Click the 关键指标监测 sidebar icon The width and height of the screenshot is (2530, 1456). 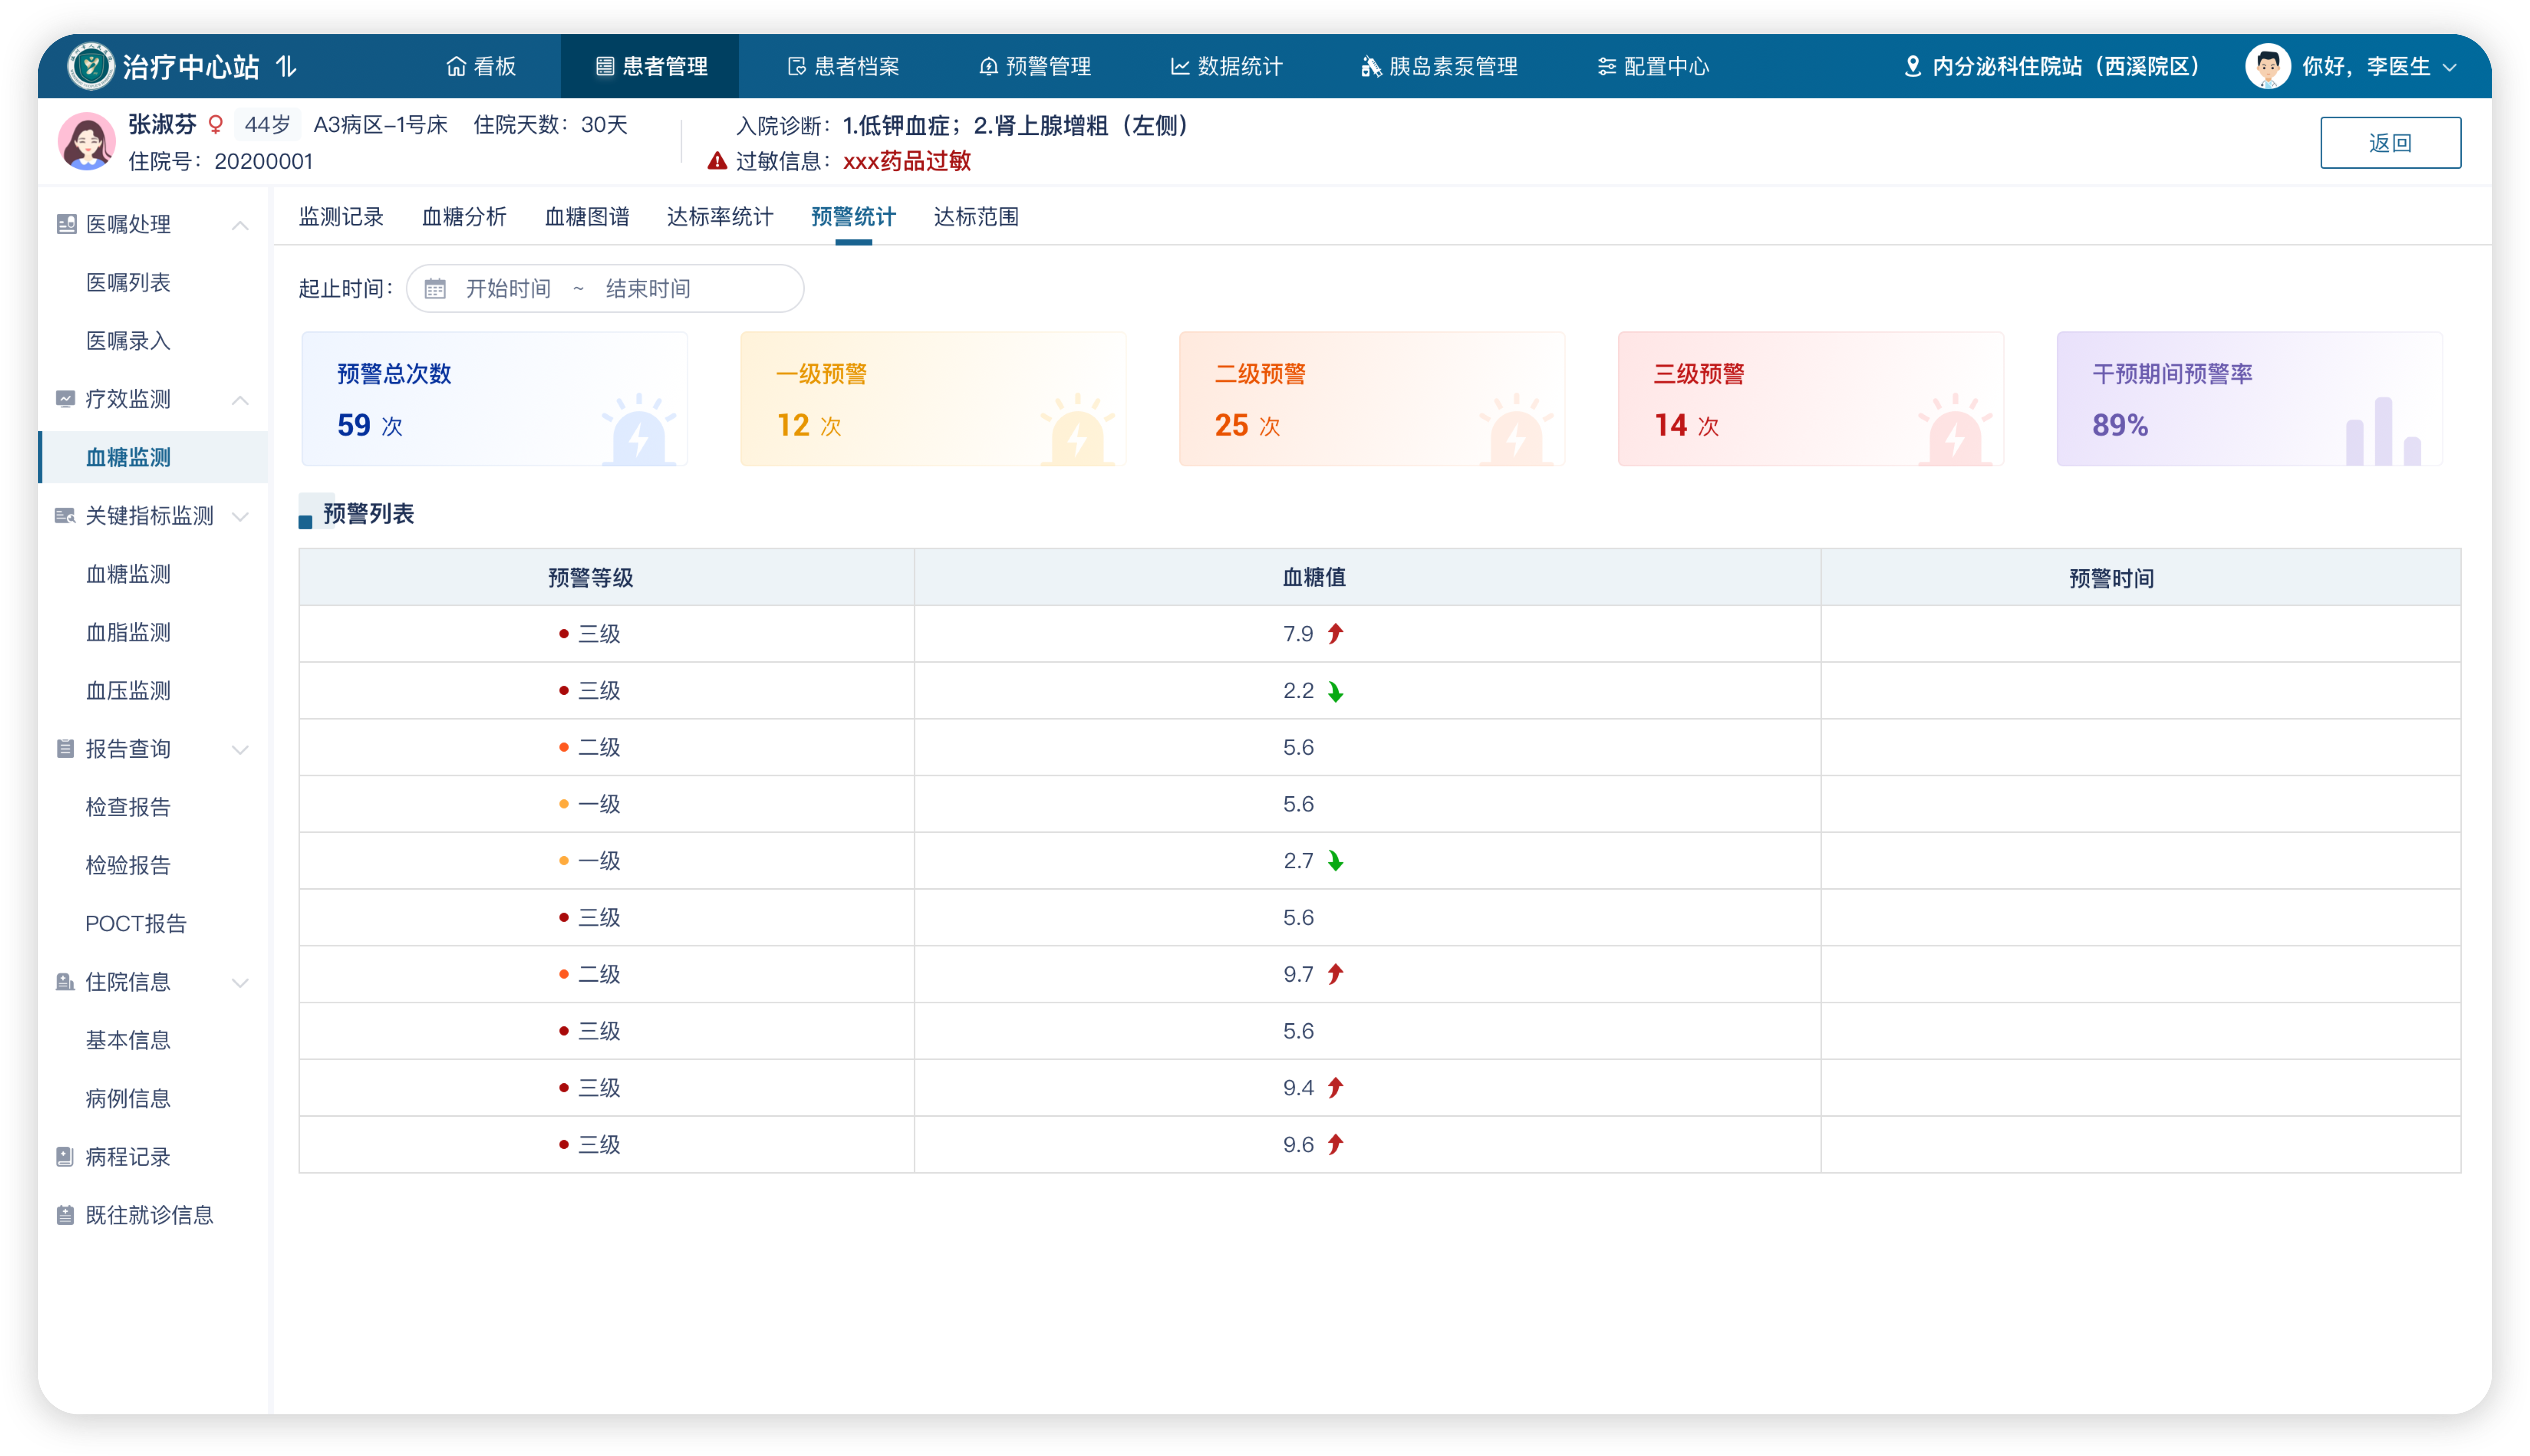point(65,516)
